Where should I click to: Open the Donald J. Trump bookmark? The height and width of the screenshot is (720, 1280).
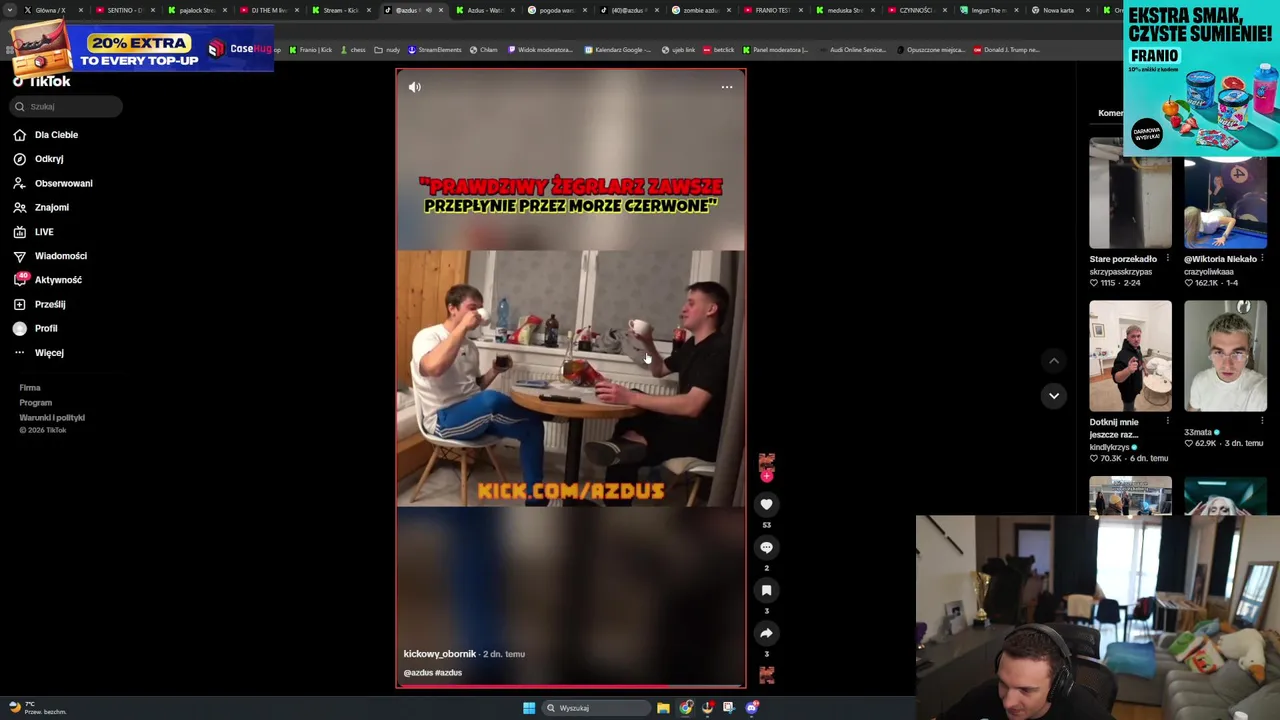pyautogui.click(x=1006, y=50)
